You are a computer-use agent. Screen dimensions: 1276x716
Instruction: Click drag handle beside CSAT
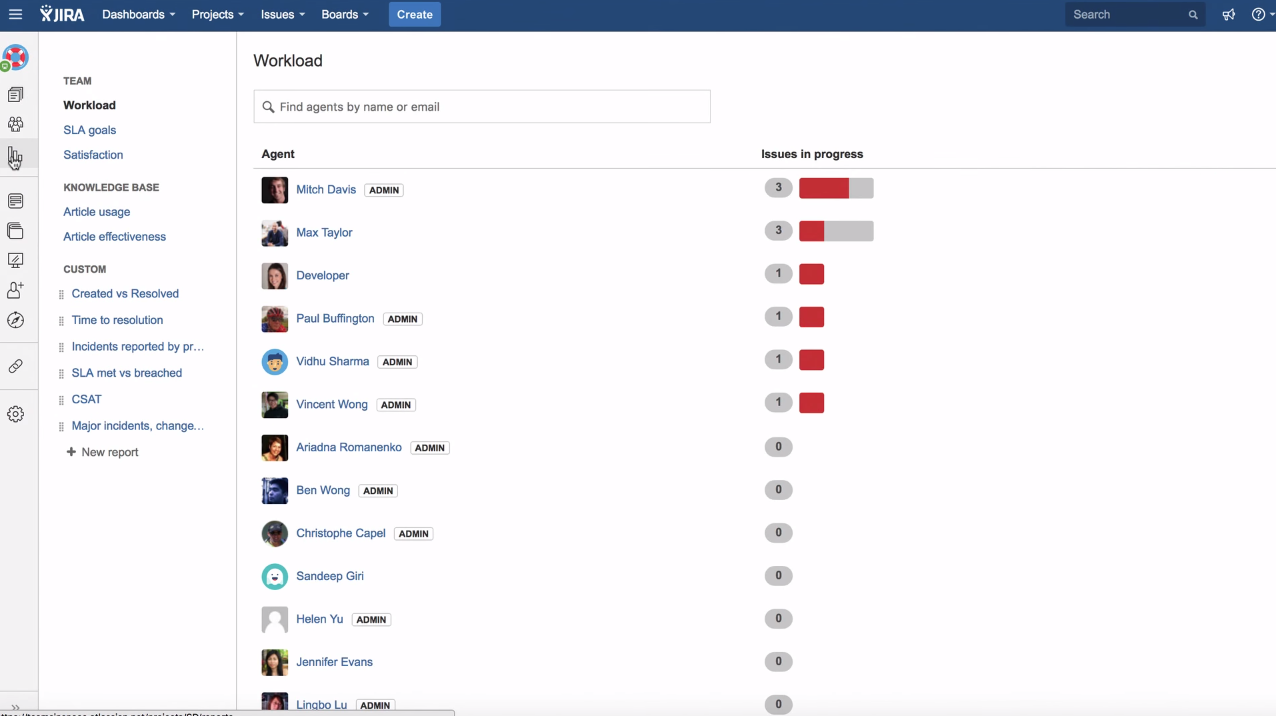pyautogui.click(x=62, y=400)
